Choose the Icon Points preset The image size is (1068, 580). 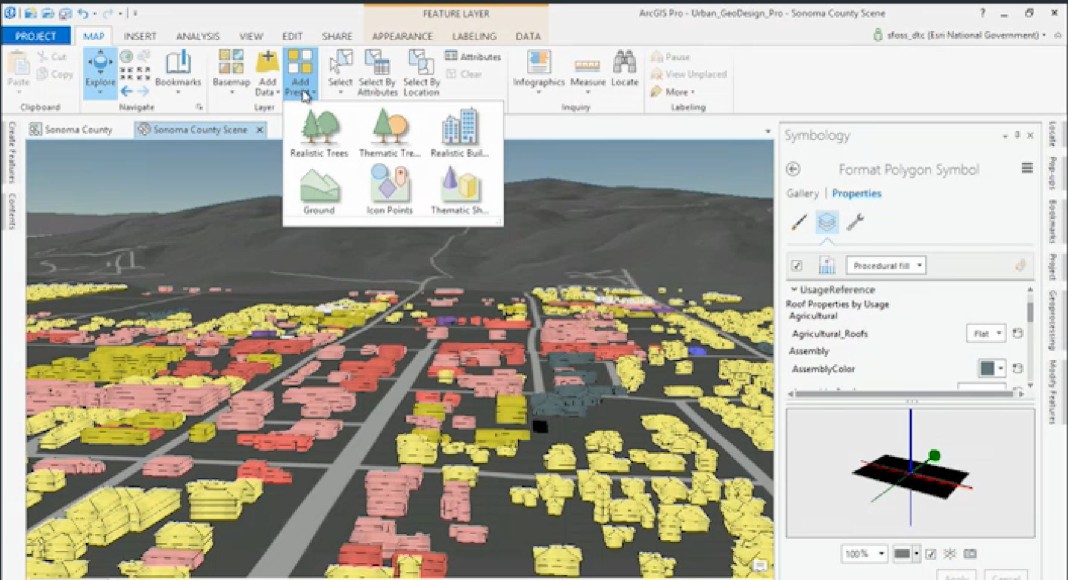[390, 191]
